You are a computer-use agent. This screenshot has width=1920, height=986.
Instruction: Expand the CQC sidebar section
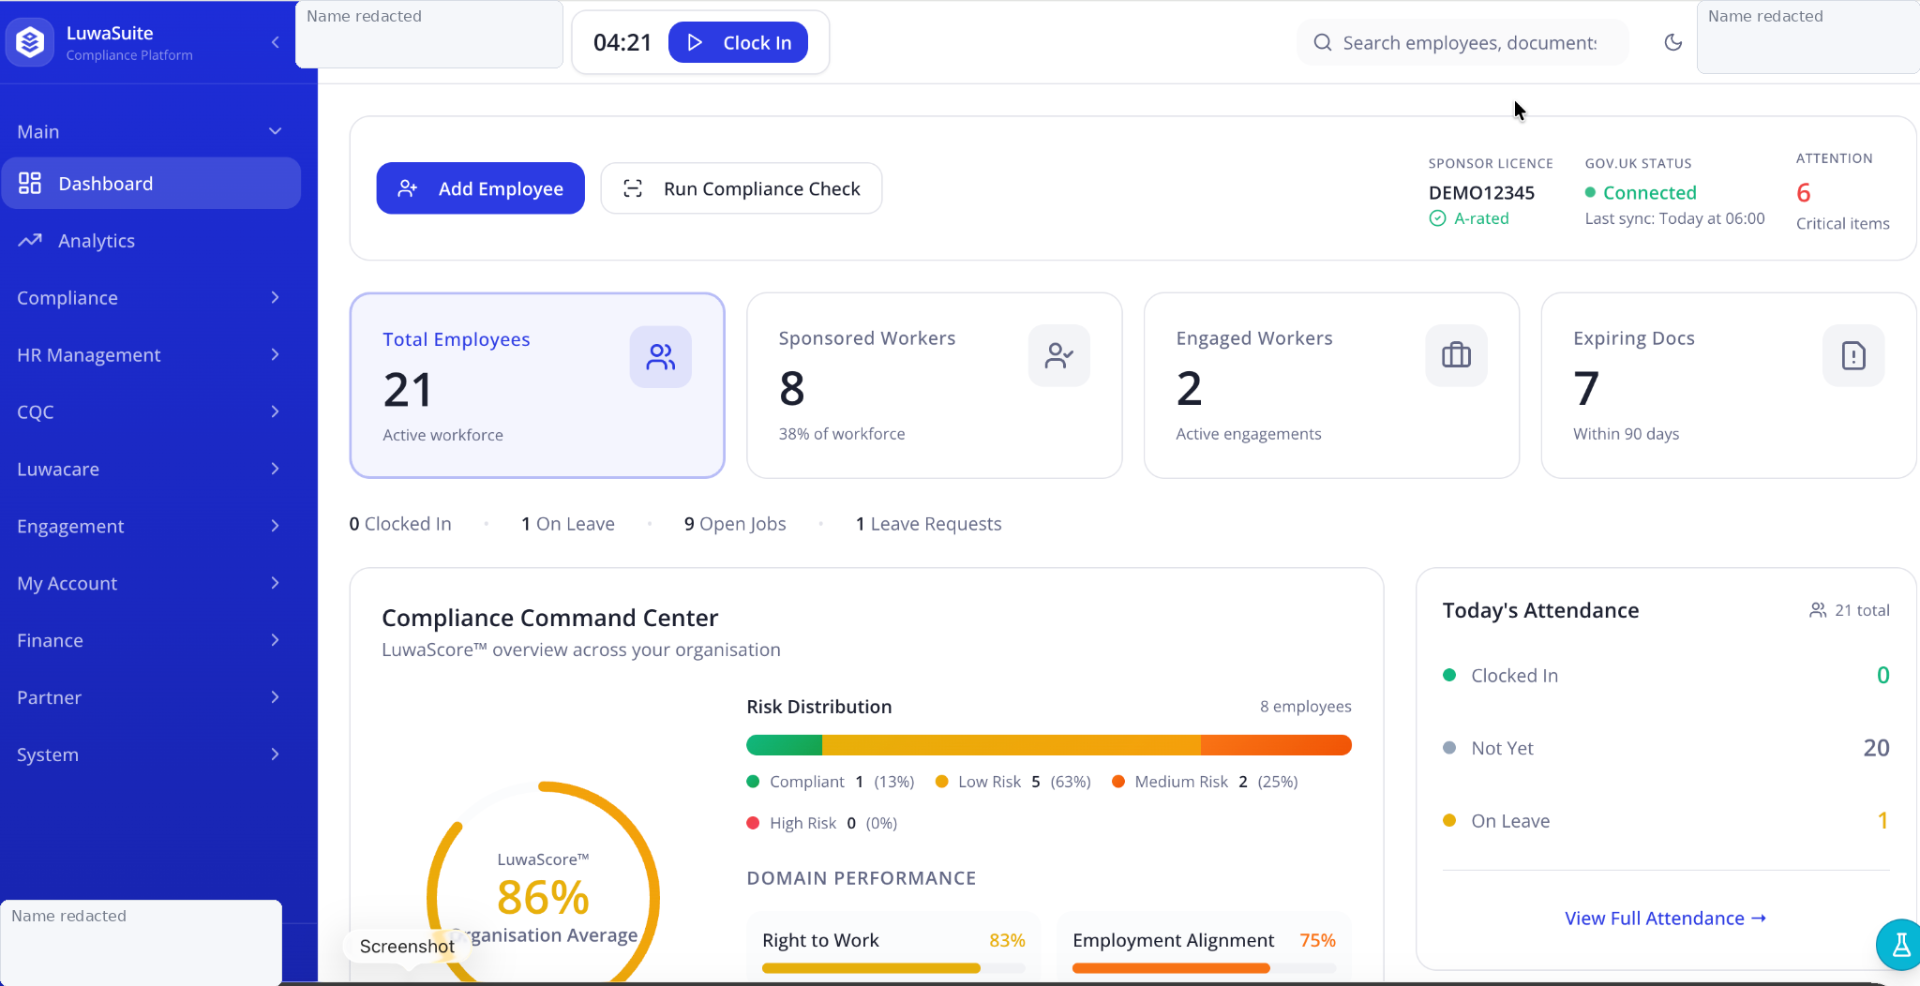pos(150,412)
